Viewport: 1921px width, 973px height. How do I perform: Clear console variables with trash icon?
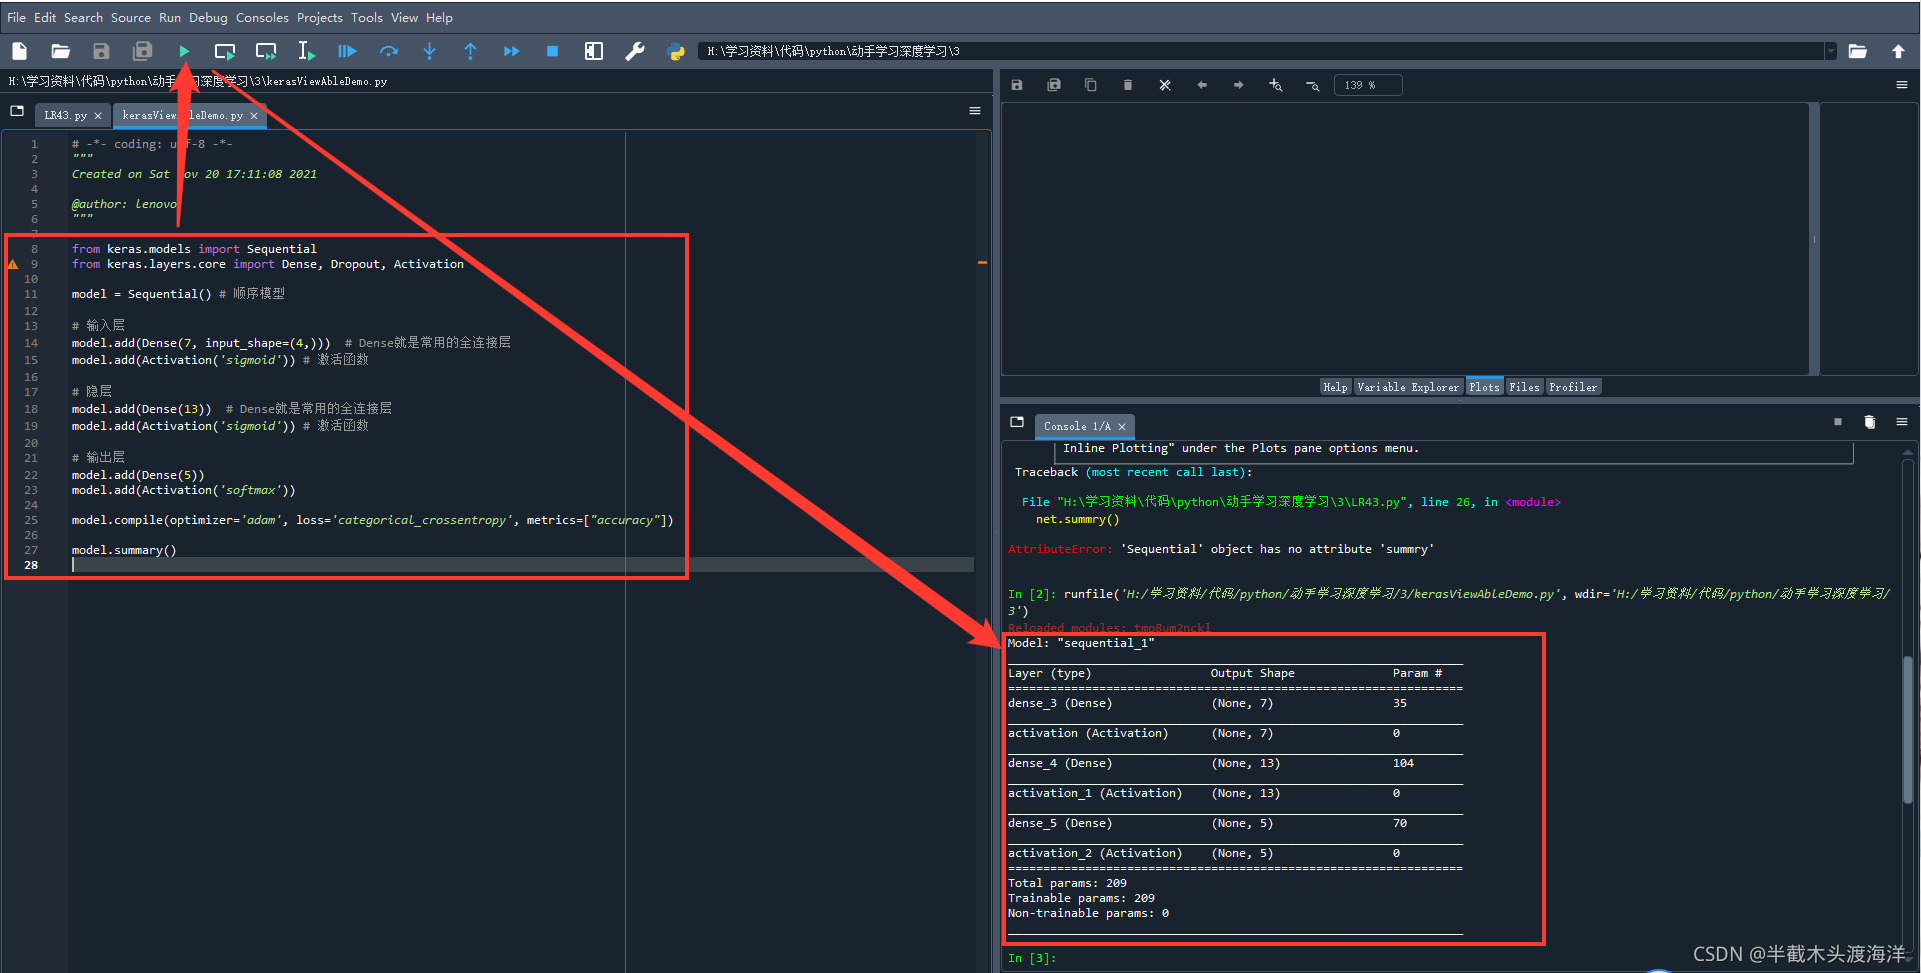pyautogui.click(x=1870, y=422)
